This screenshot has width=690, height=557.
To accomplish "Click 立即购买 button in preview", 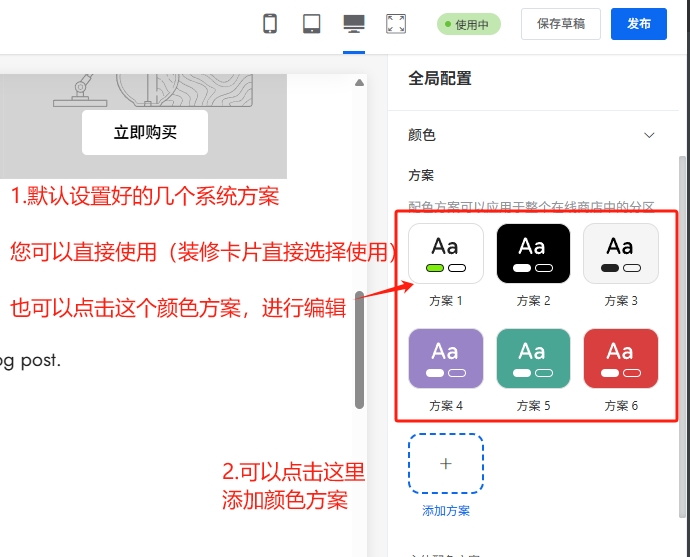I will pos(145,132).
